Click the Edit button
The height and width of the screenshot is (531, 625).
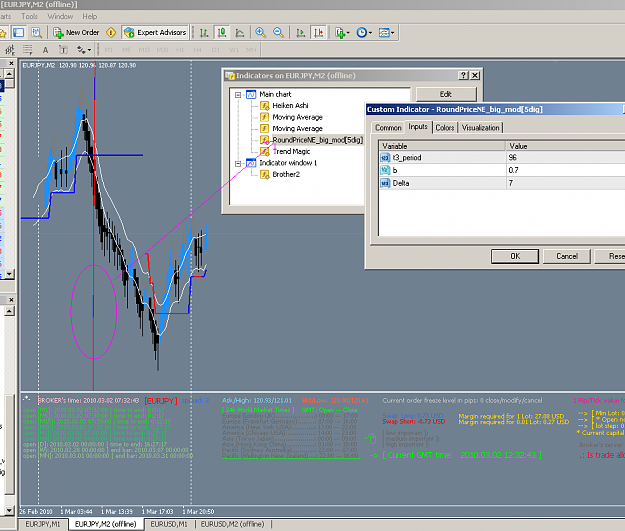pos(446,94)
